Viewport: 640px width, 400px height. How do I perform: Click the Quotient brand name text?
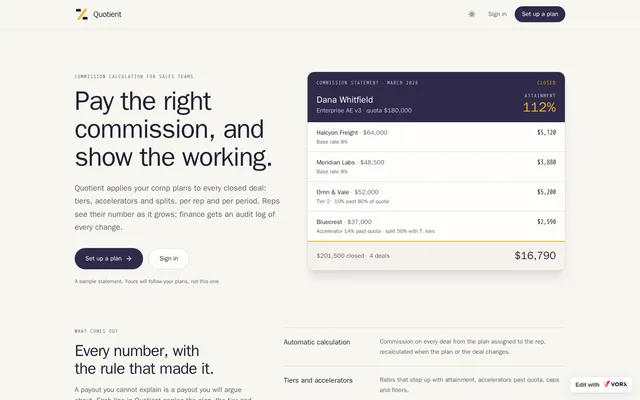pos(107,14)
